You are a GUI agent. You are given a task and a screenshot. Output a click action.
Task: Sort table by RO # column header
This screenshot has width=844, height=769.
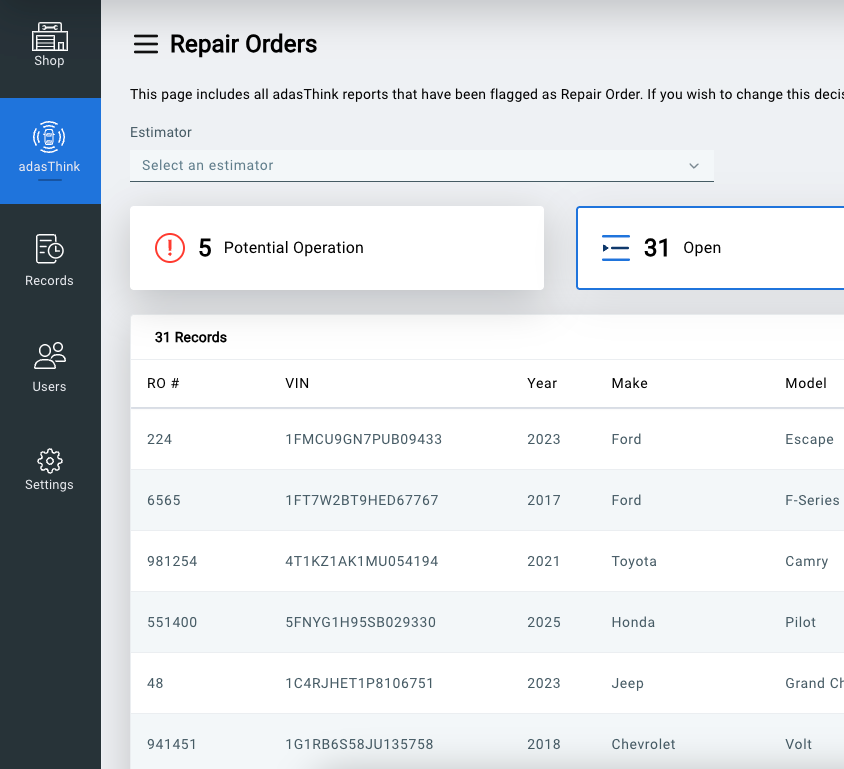pos(163,383)
